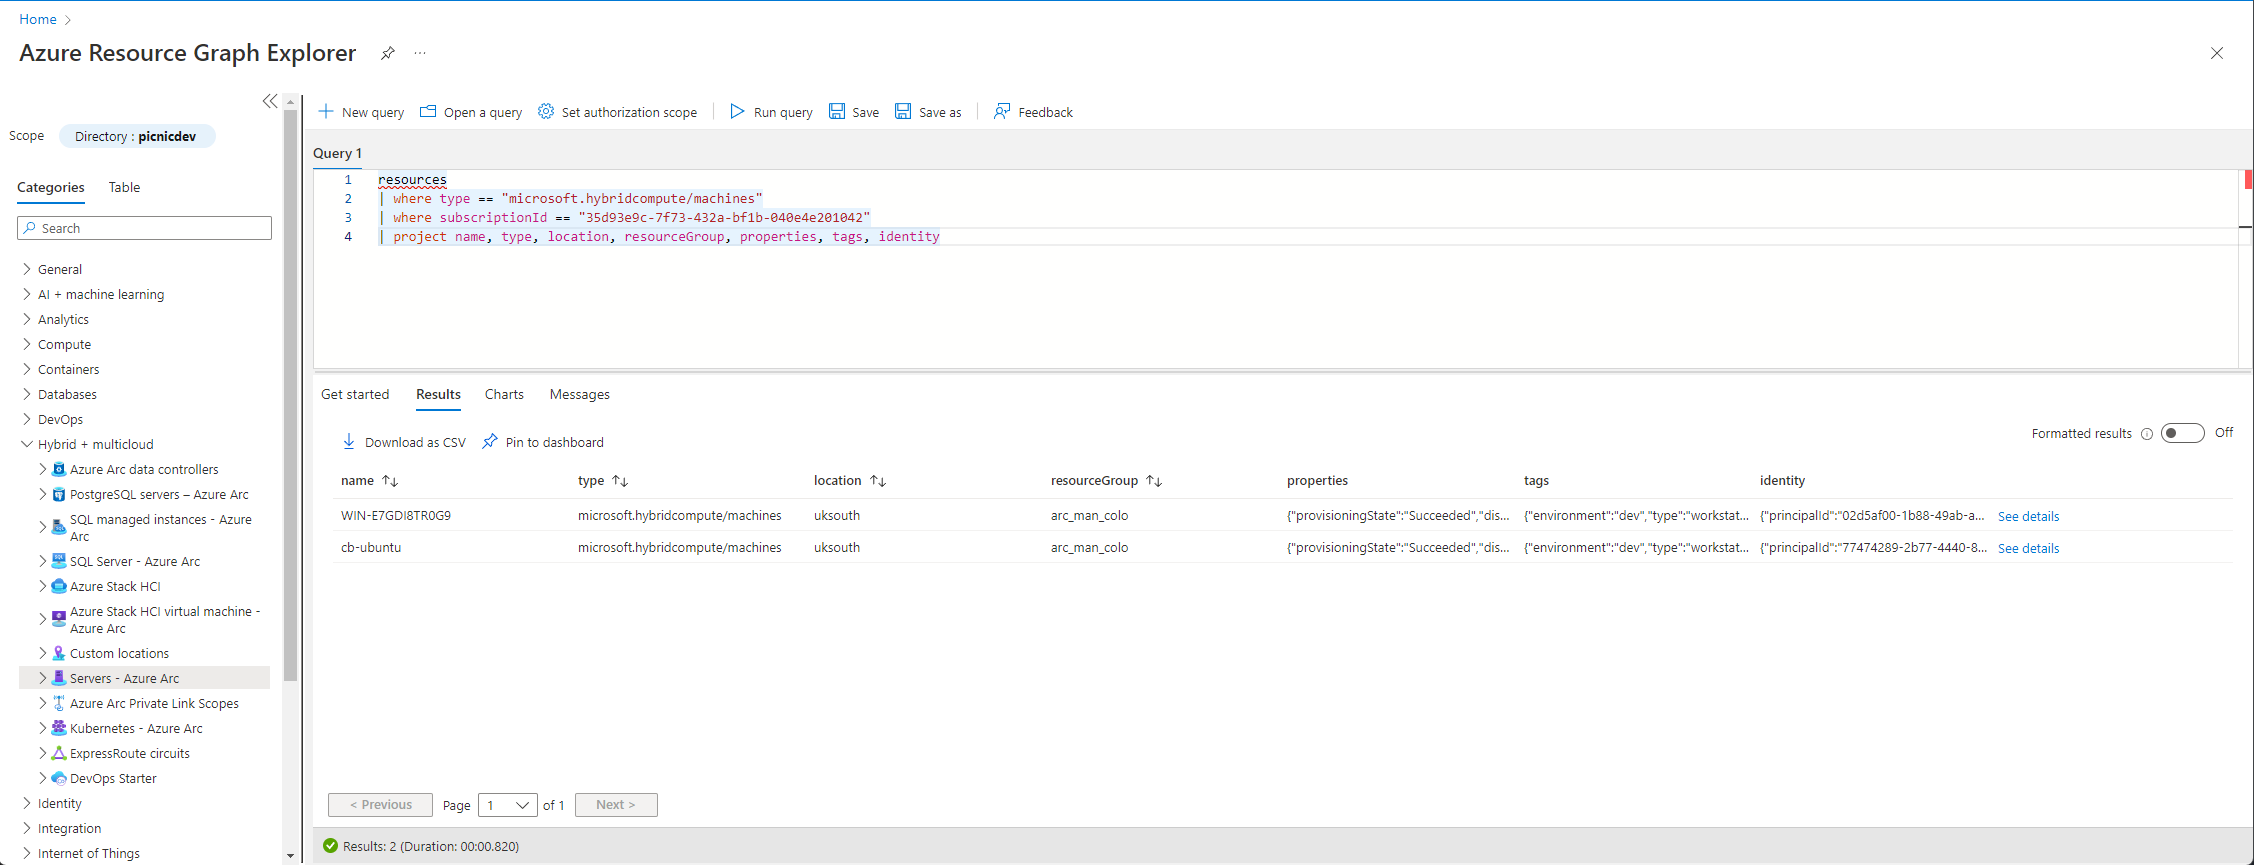This screenshot has width=2254, height=865.
Task: Select the Categories tab
Action: 51,187
